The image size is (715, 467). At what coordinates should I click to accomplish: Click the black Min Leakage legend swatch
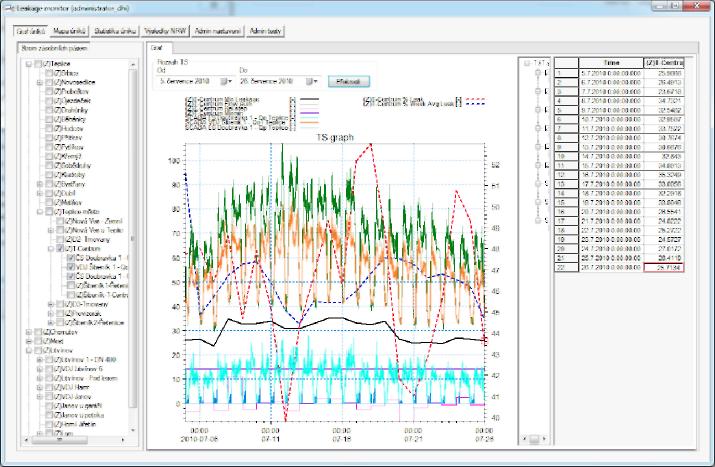(x=310, y=99)
